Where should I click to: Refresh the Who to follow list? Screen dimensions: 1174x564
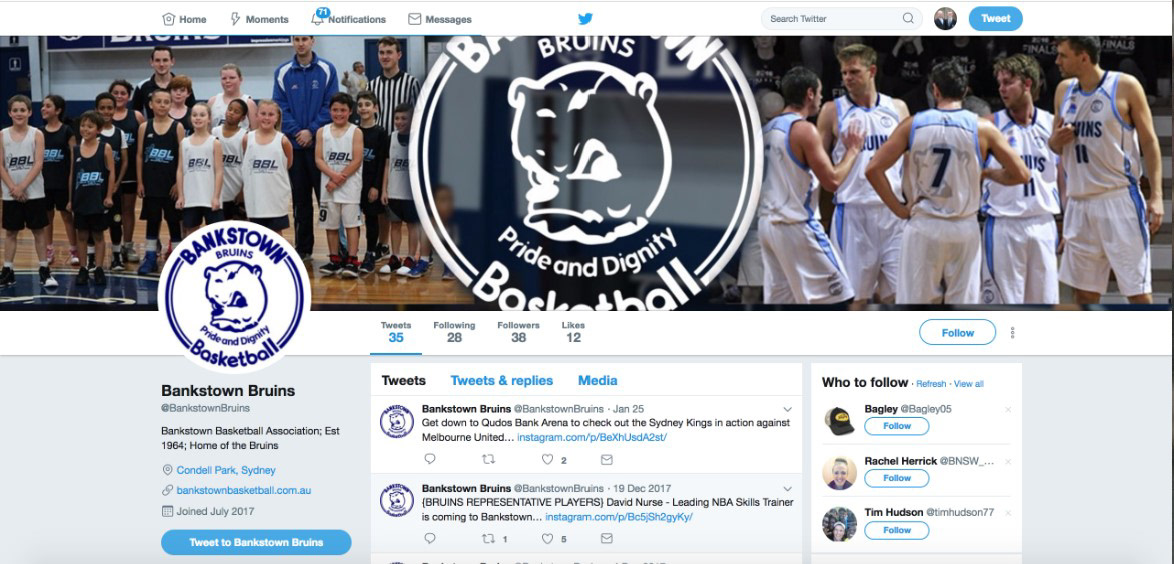click(x=931, y=383)
